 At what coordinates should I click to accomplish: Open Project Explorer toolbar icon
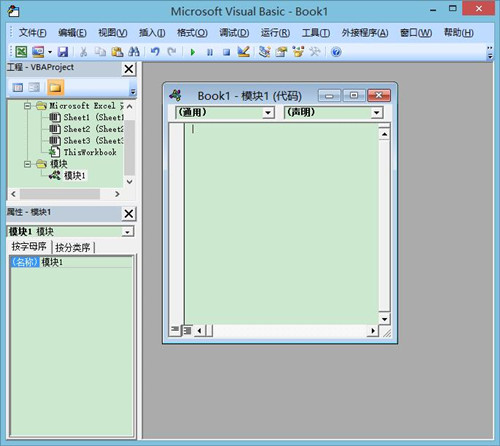[265, 52]
